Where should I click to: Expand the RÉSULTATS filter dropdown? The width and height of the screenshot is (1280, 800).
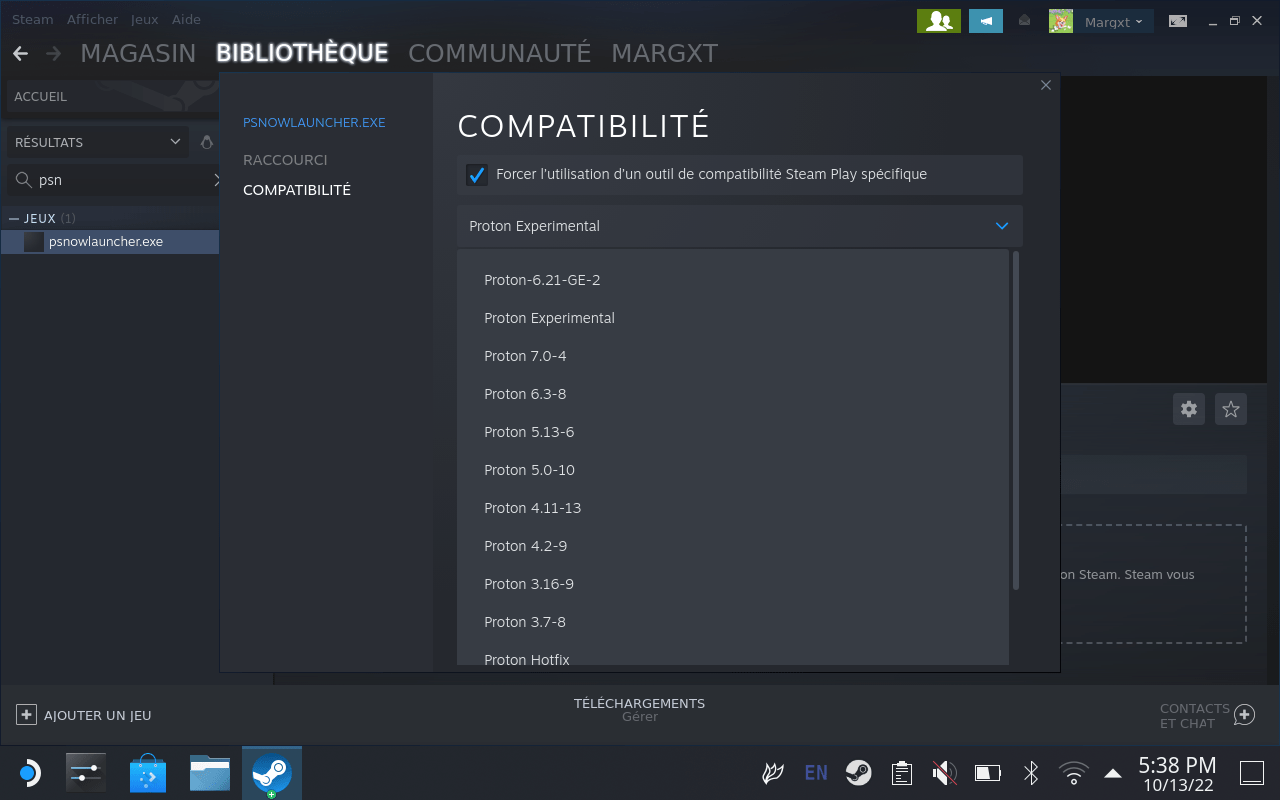[98, 142]
